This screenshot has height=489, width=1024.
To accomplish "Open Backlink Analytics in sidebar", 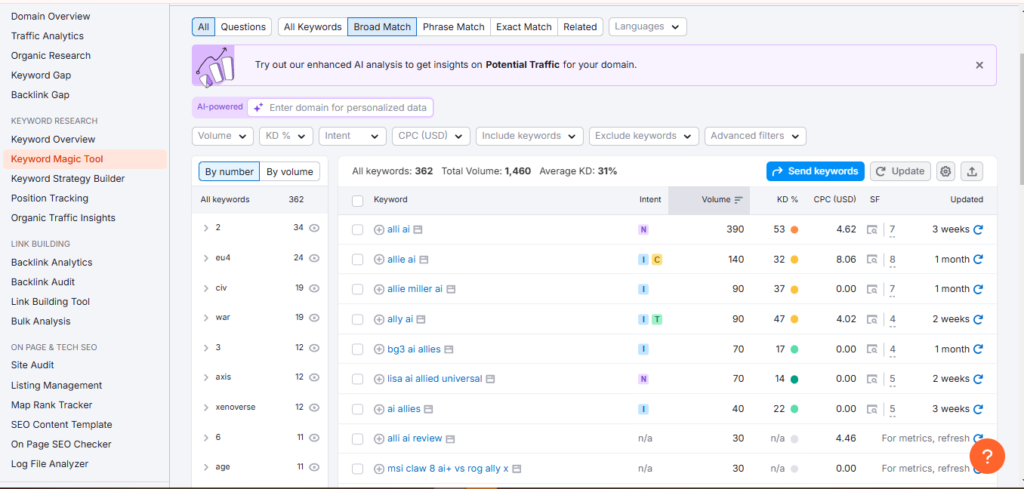I will (x=52, y=262).
